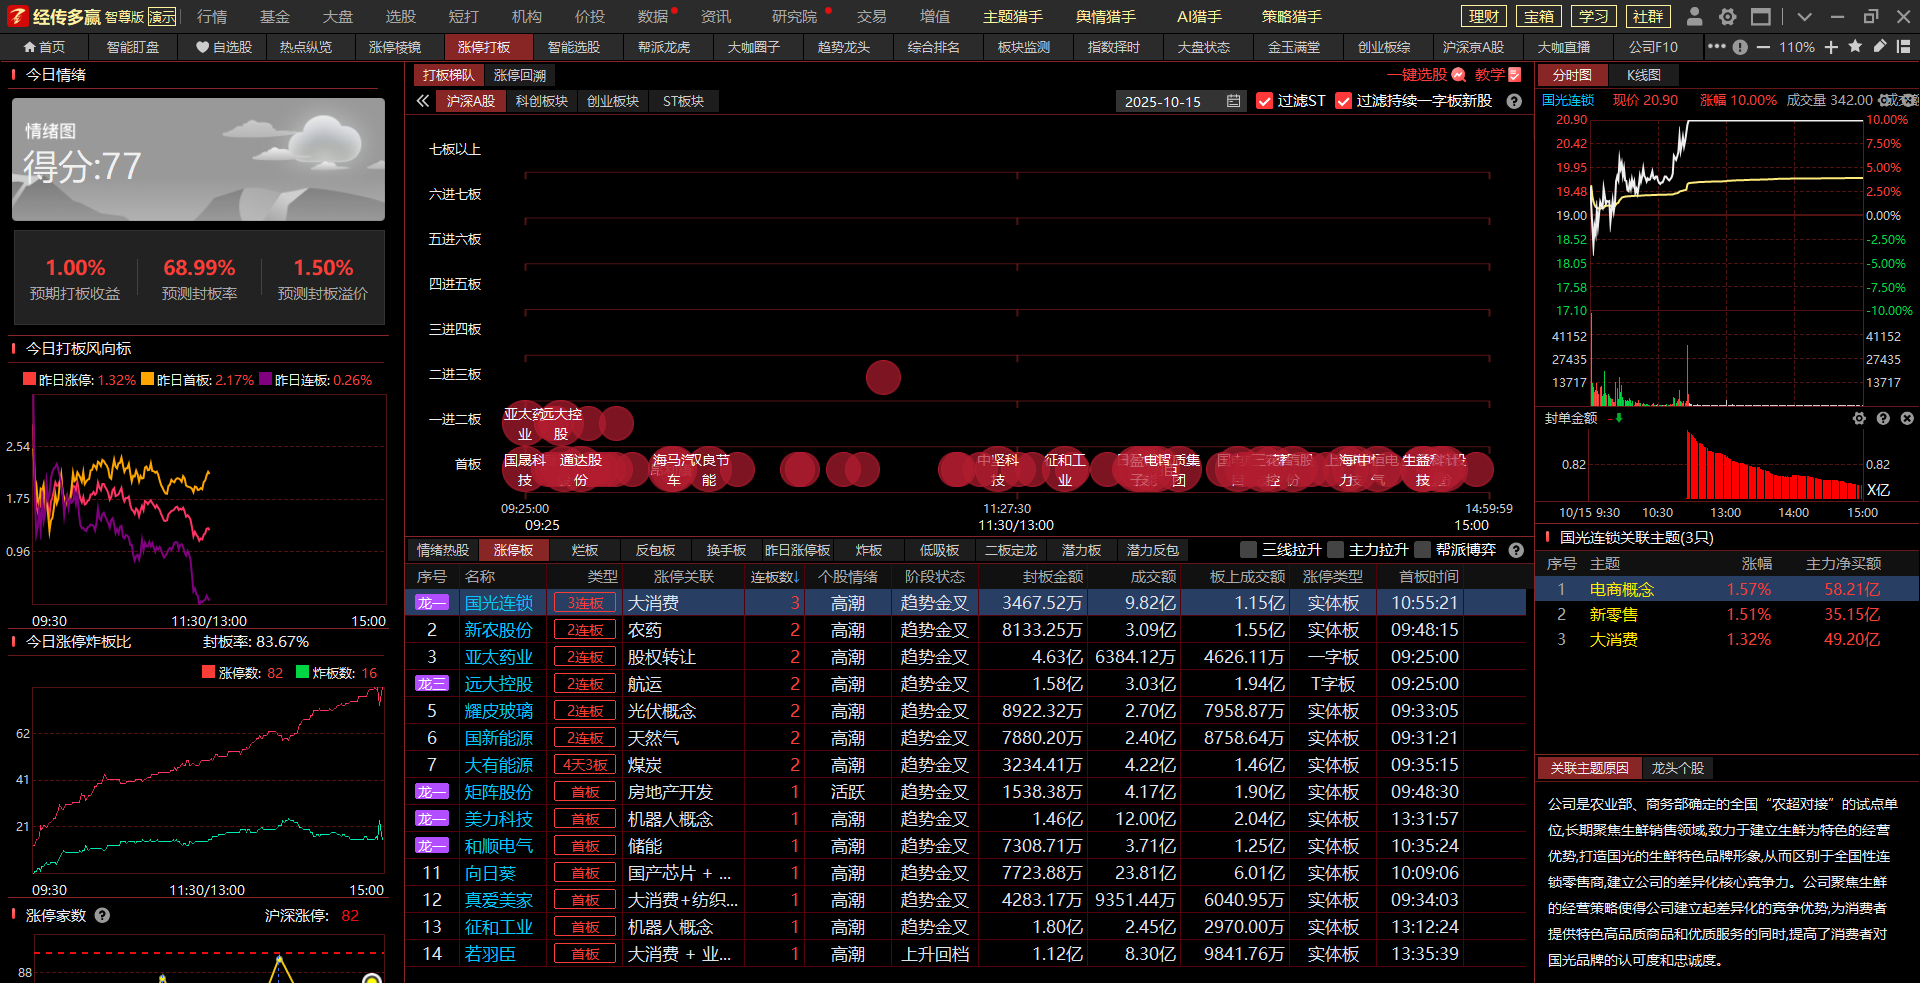Uncheck the 过滤ST checkbox
This screenshot has height=983, width=1920.
(1264, 101)
